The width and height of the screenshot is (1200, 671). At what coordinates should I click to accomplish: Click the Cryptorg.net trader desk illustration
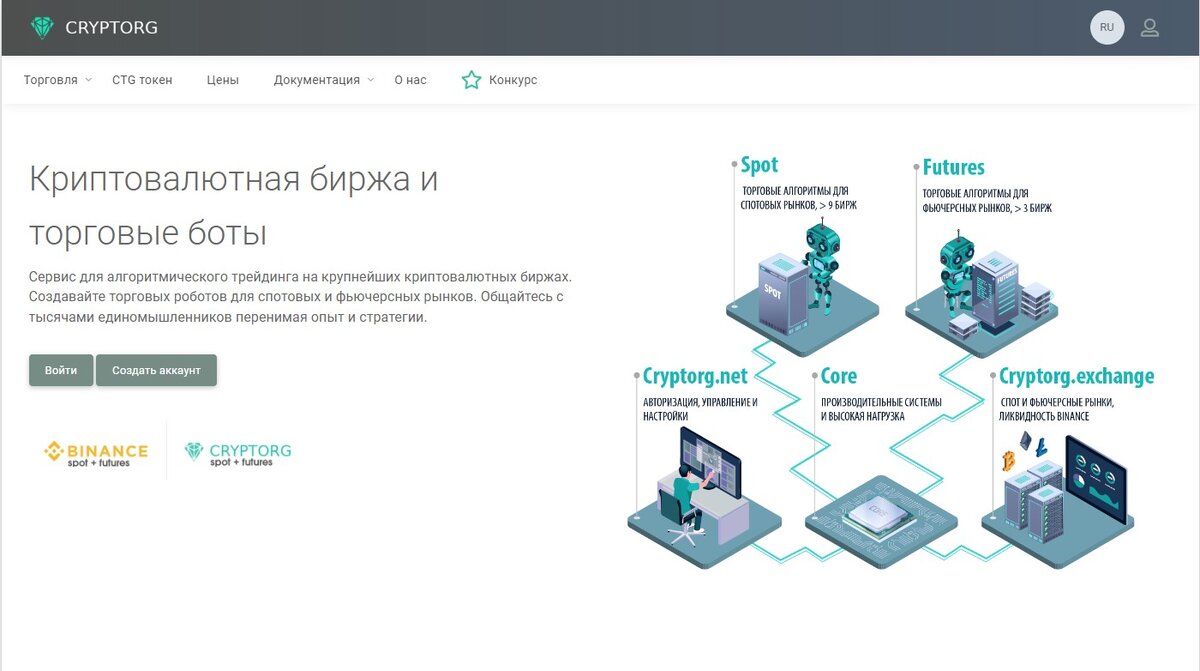tap(704, 497)
